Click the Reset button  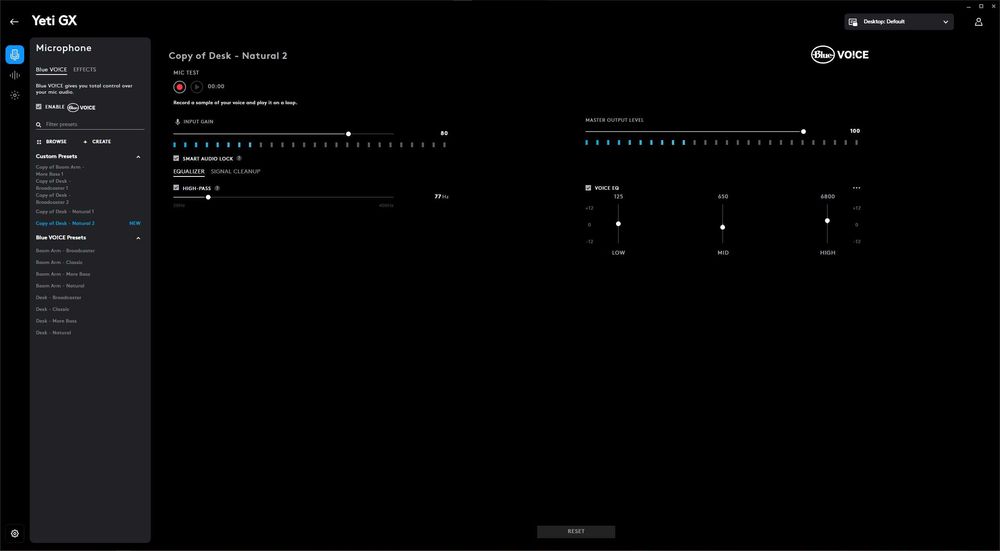pos(576,531)
